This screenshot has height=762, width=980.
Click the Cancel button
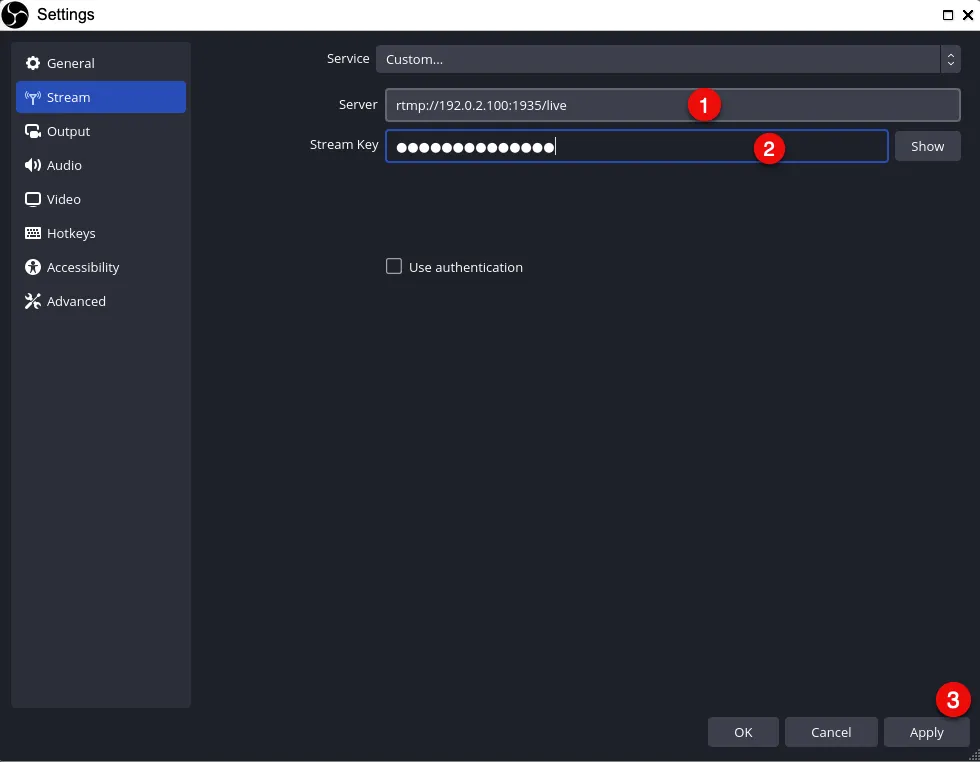click(x=831, y=732)
